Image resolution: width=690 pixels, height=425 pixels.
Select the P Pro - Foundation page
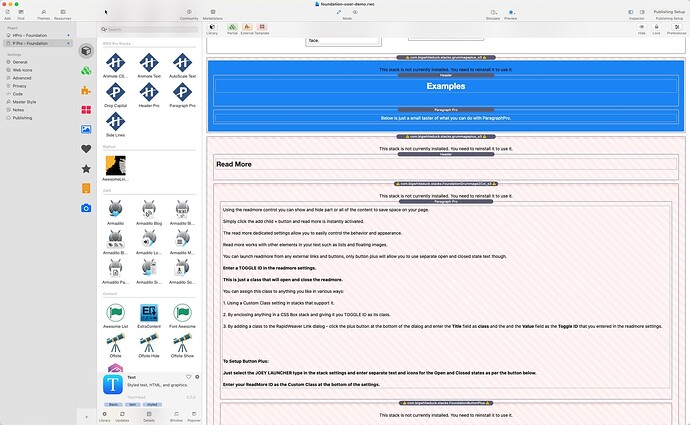30,43
